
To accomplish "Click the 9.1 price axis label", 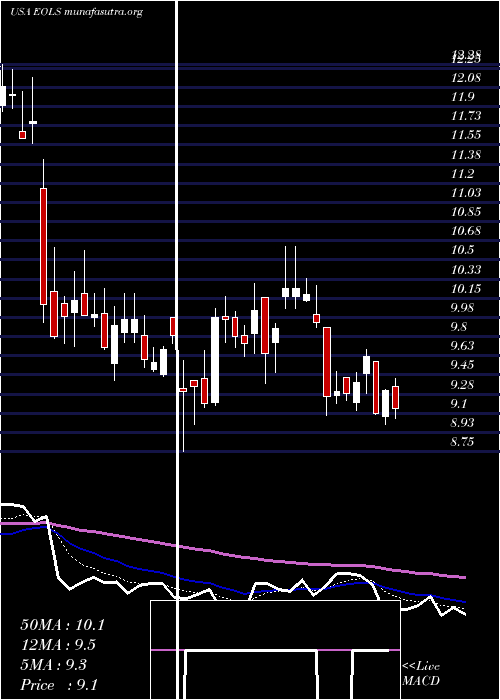I will pos(459,404).
